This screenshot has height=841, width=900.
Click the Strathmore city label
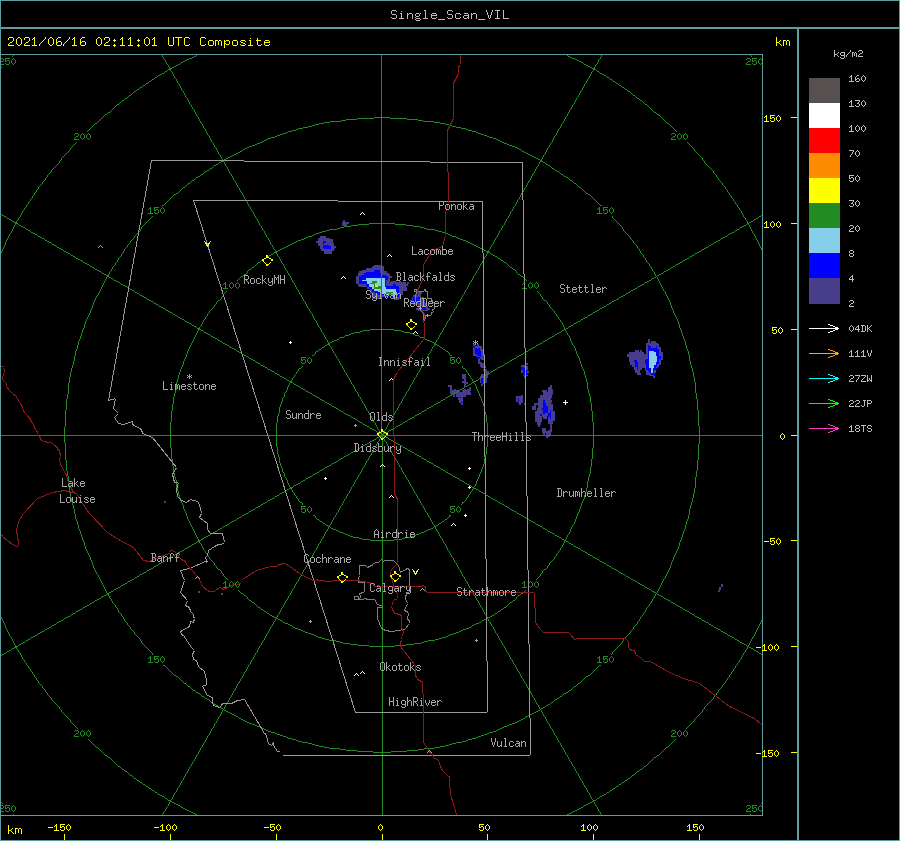pos(486,592)
